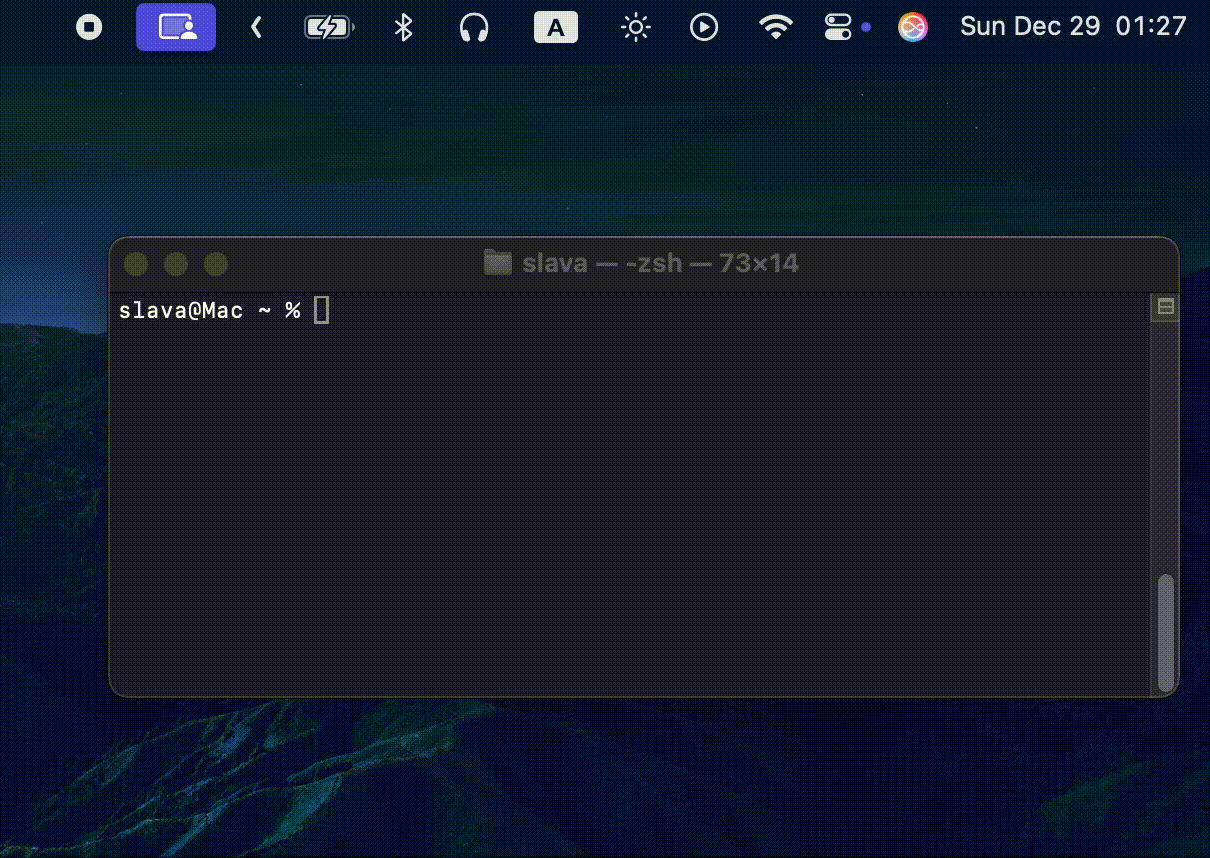The width and height of the screenshot is (1210, 858).
Task: Open the Now Playing menu bar control
Action: click(x=704, y=27)
